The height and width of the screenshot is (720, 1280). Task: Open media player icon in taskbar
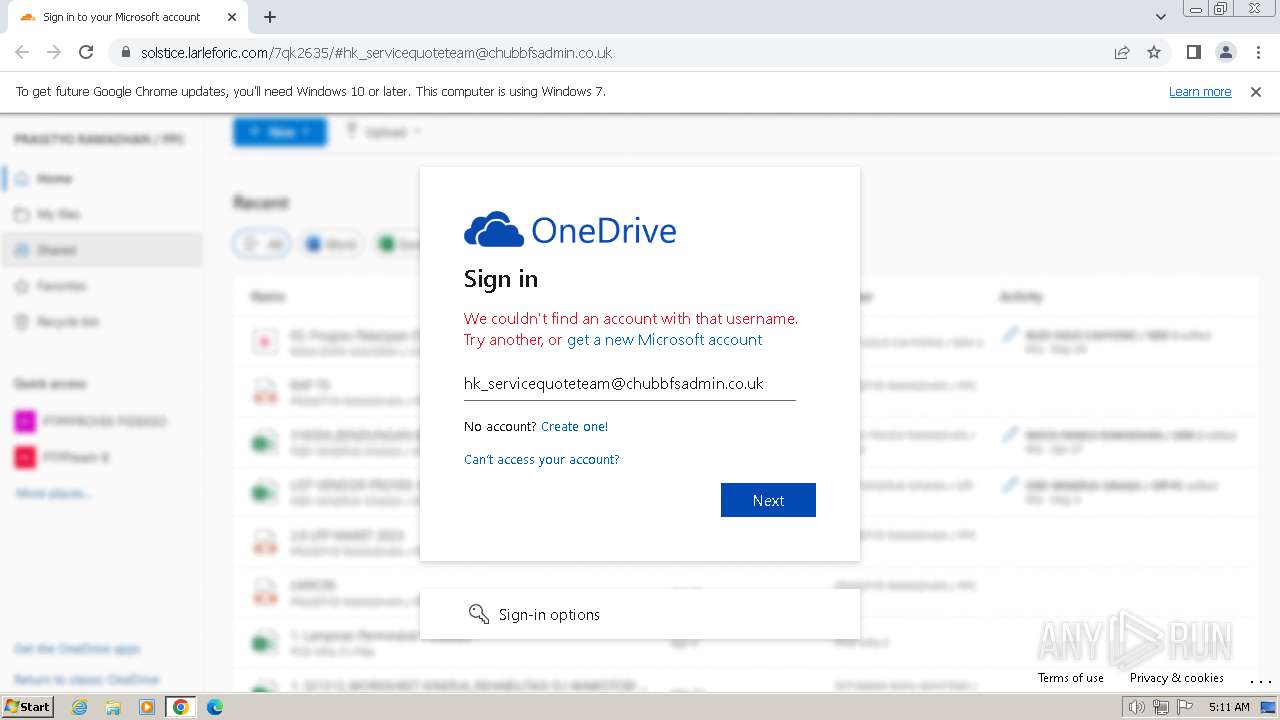(x=147, y=707)
